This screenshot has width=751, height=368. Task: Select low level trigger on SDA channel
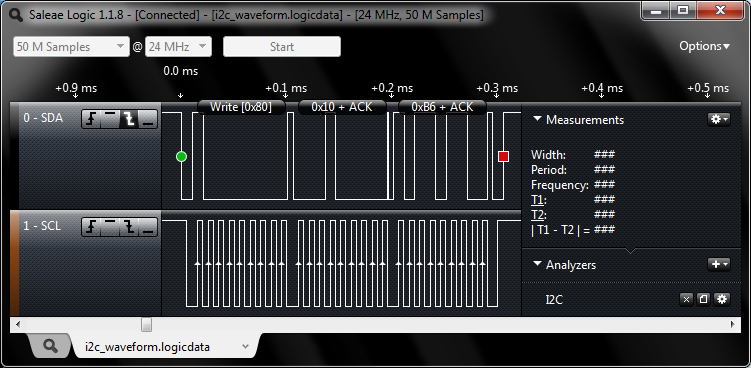click(x=148, y=119)
